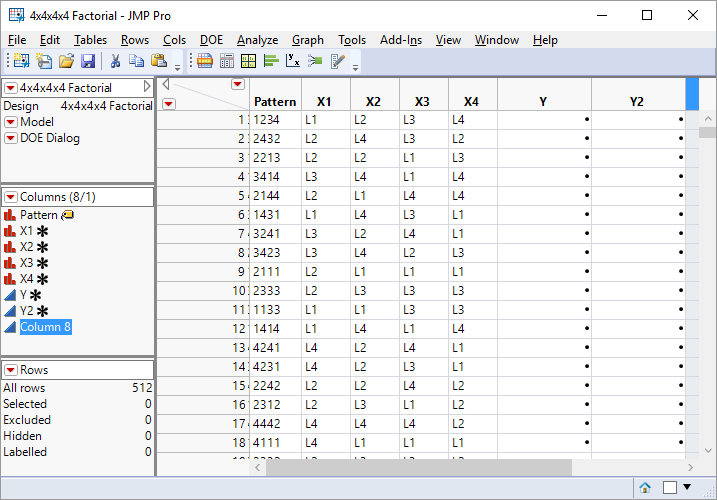Open the Tables menu
The width and height of the screenshot is (717, 500).
click(x=91, y=40)
